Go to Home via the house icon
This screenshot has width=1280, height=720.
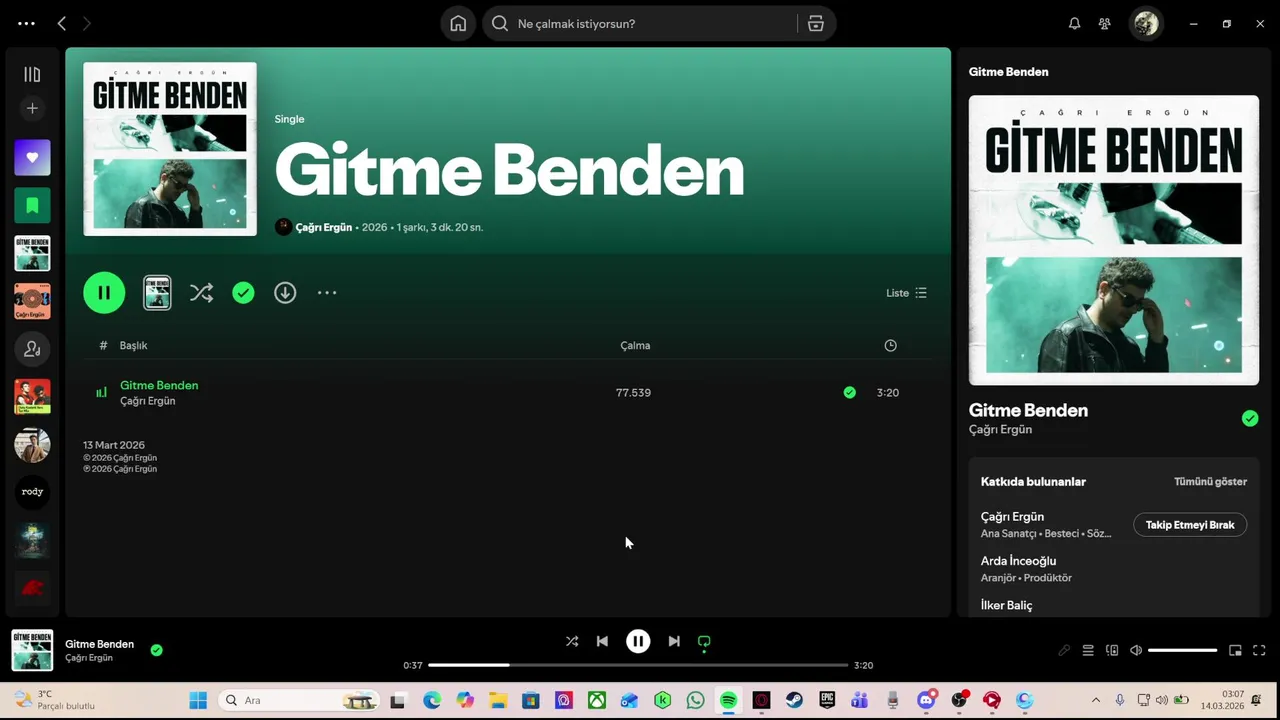[458, 23]
